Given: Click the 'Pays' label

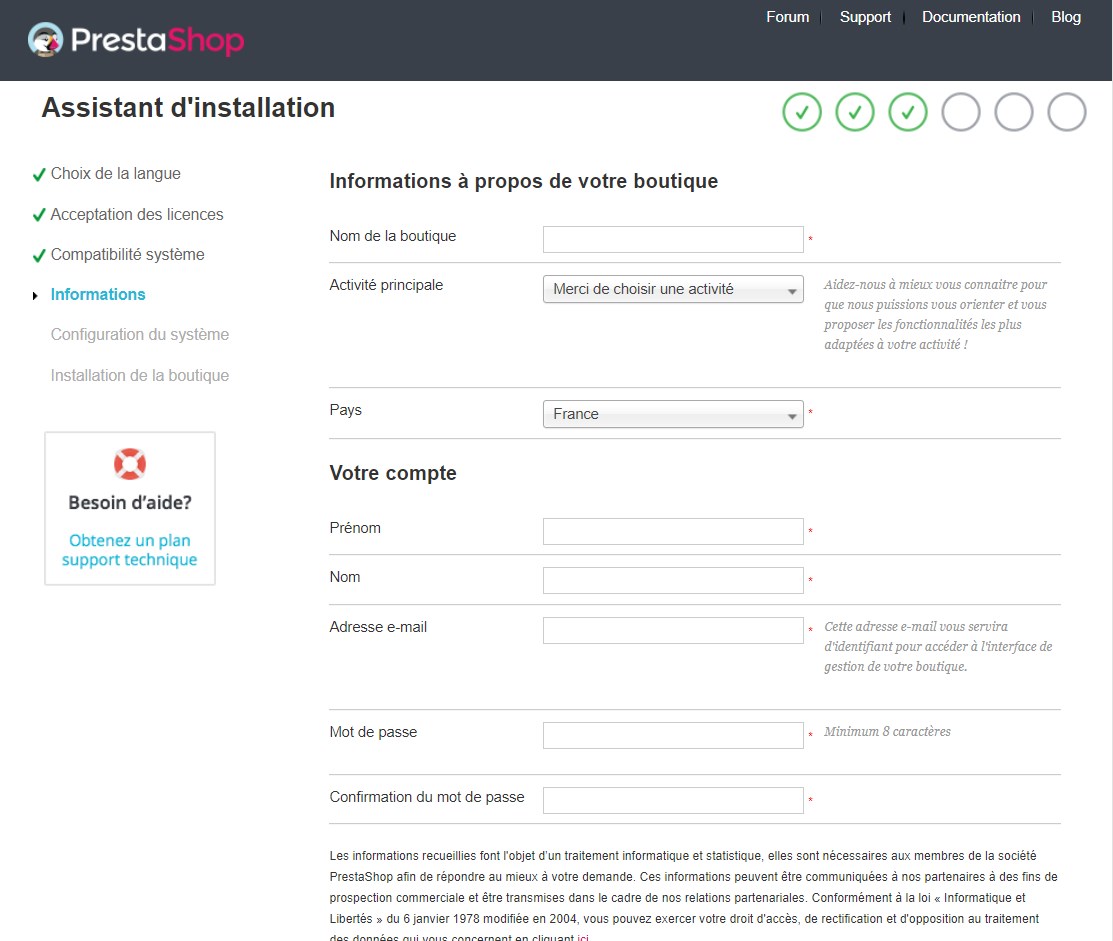Looking at the screenshot, I should (x=346, y=410).
